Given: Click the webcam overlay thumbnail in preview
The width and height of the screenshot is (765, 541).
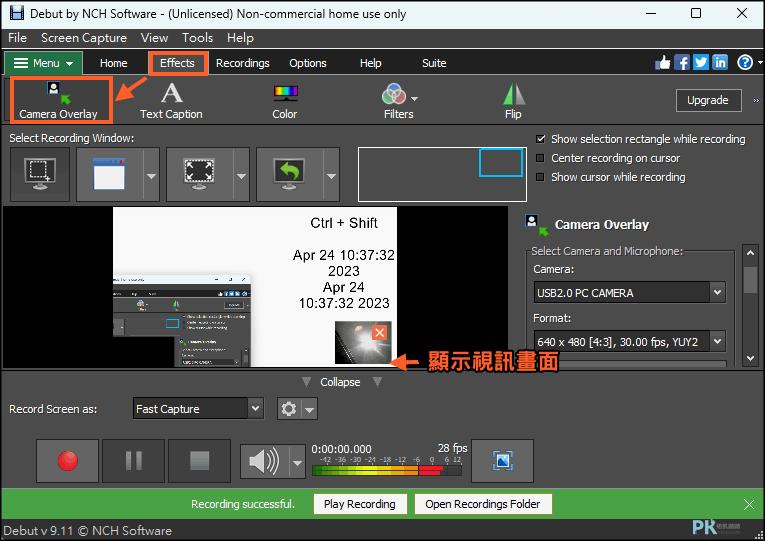Looking at the screenshot, I should click(362, 343).
